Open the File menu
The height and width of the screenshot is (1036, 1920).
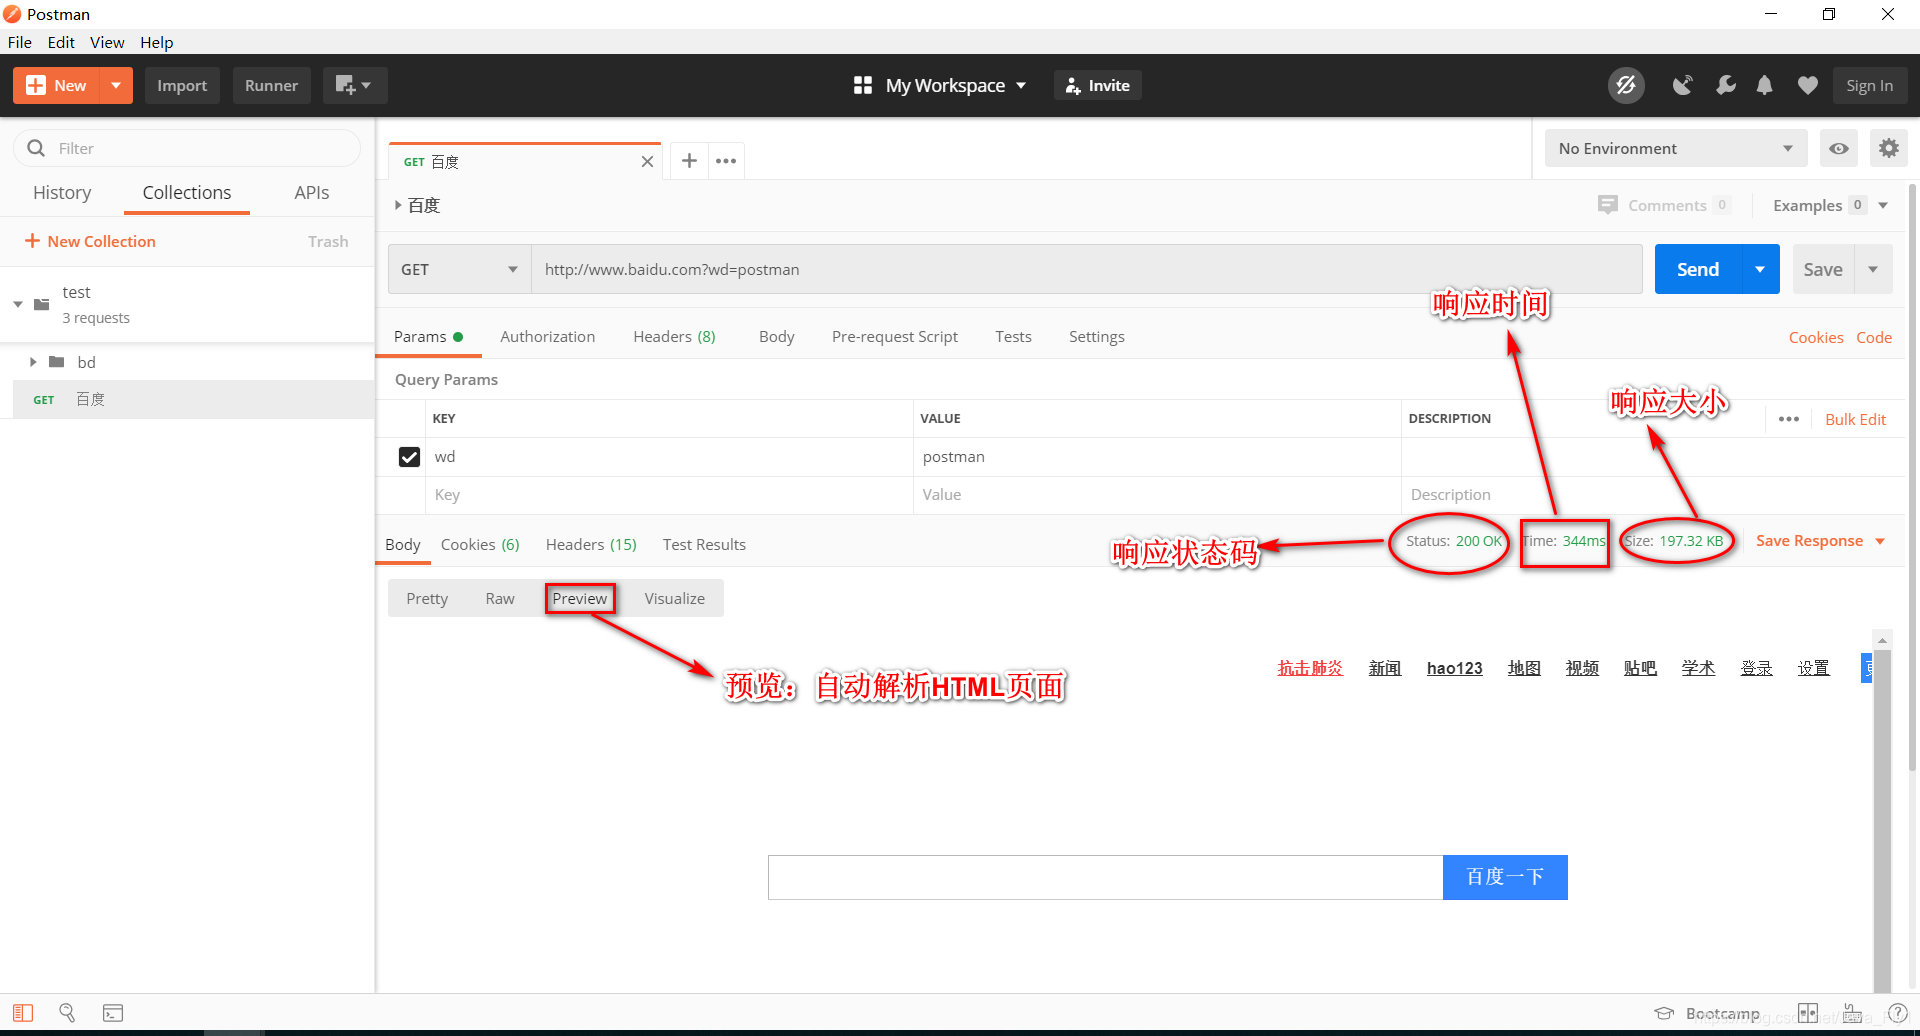(x=20, y=42)
